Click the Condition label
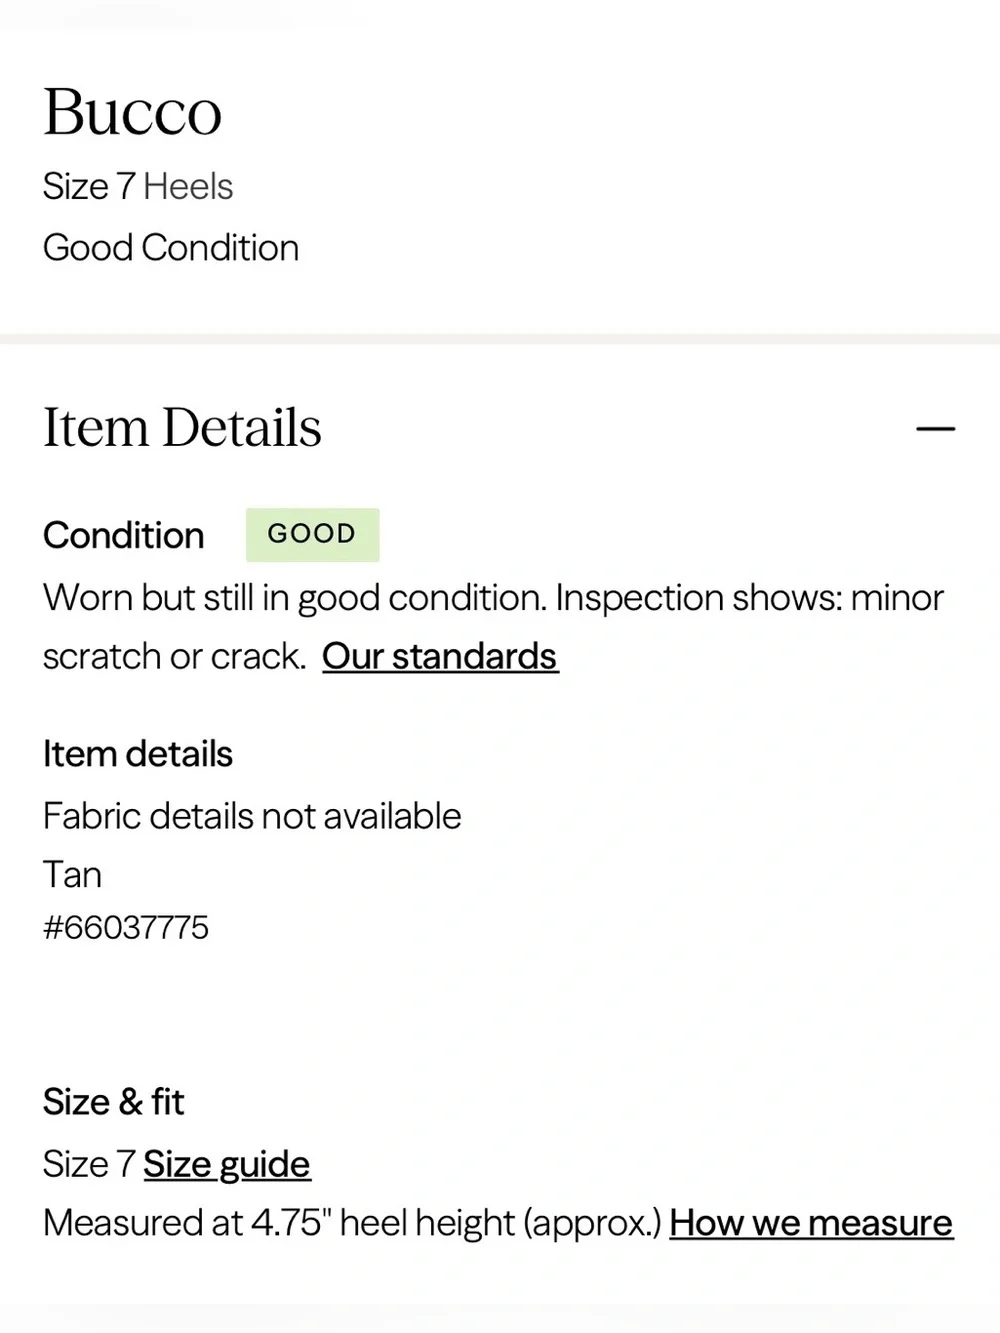The height and width of the screenshot is (1333, 1000). (124, 535)
